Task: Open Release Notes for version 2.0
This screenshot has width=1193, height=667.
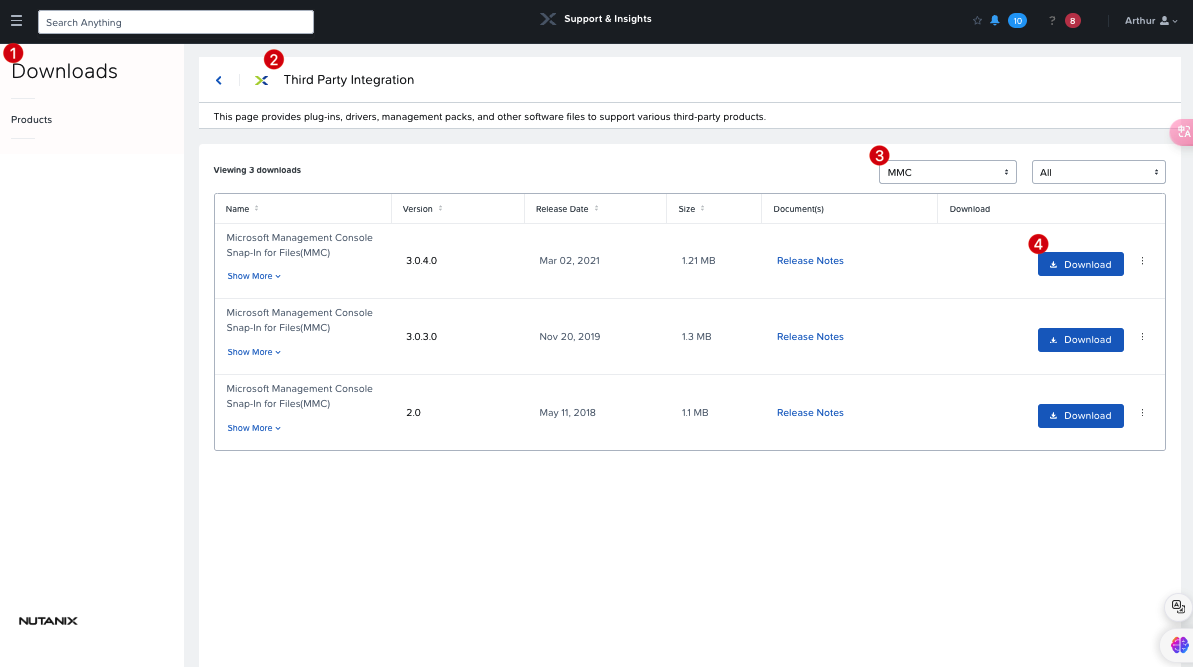Action: (x=810, y=412)
